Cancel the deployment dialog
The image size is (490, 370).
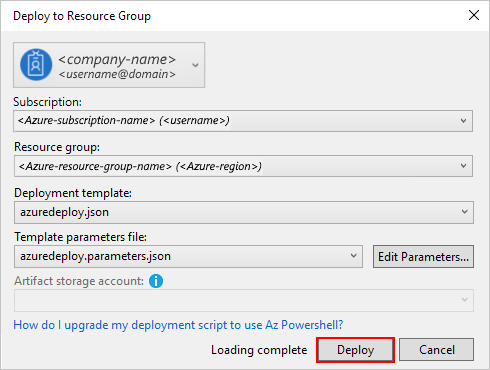pyautogui.click(x=436, y=350)
